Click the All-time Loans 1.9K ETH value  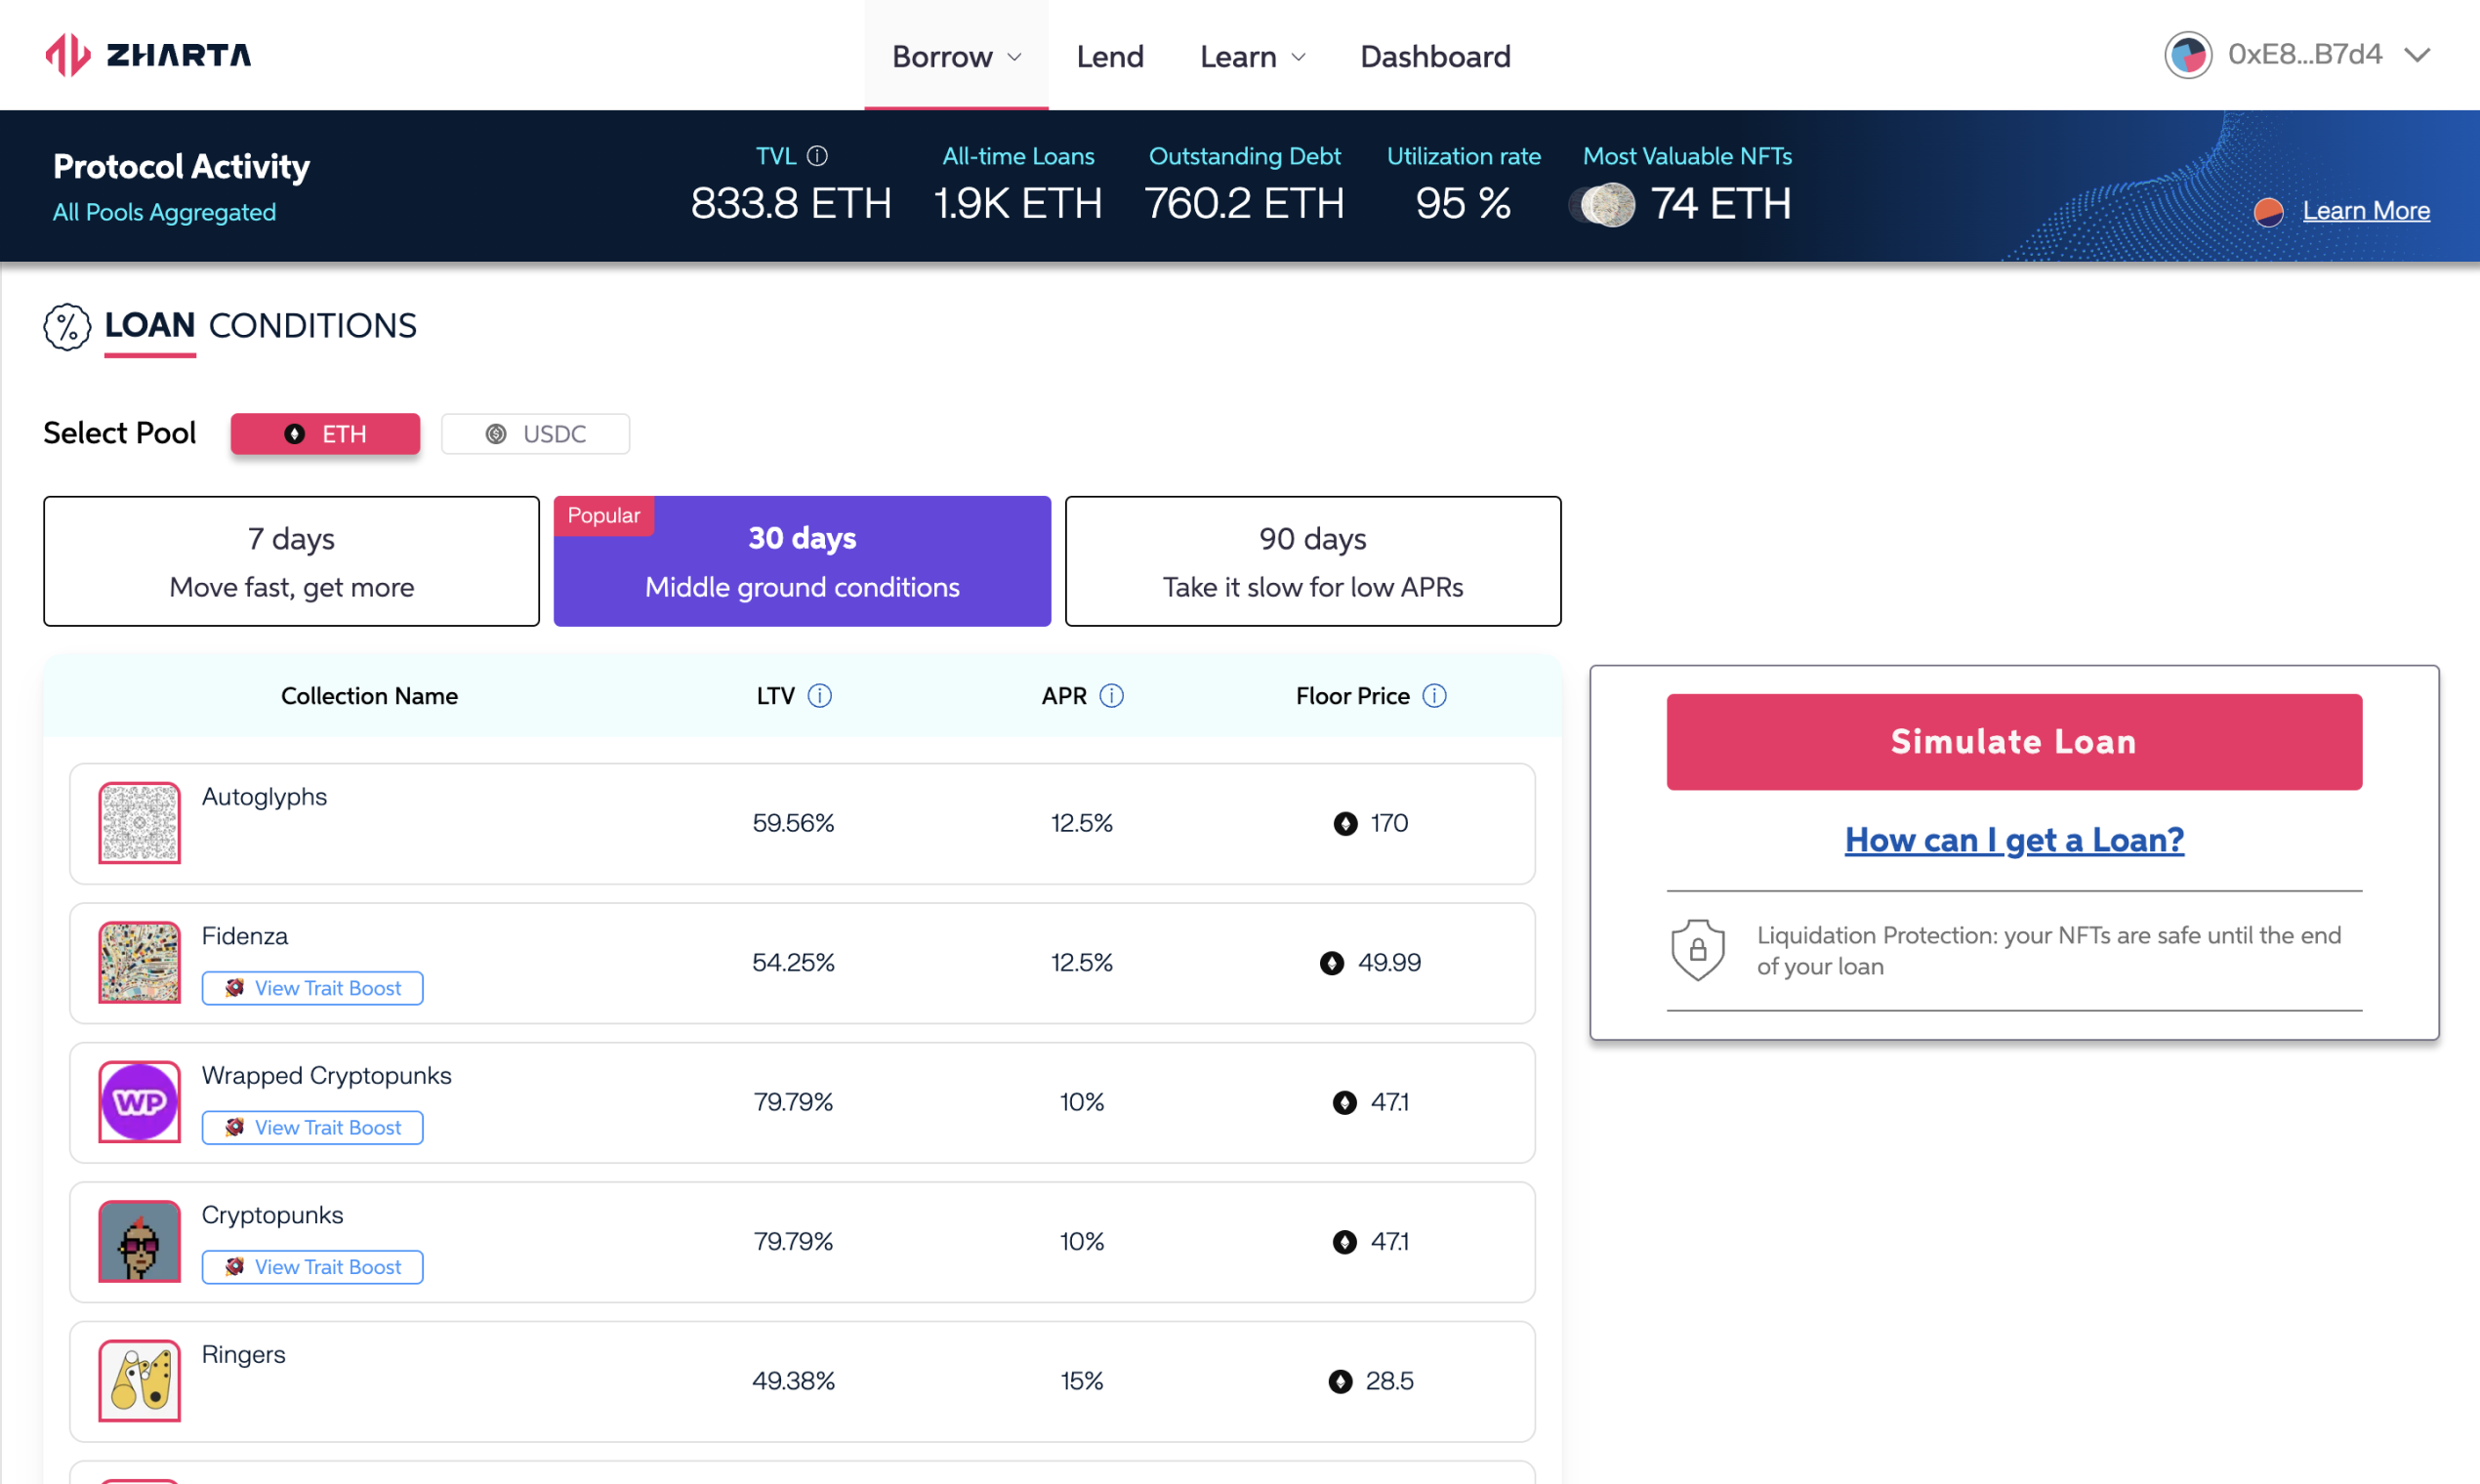(x=1018, y=204)
